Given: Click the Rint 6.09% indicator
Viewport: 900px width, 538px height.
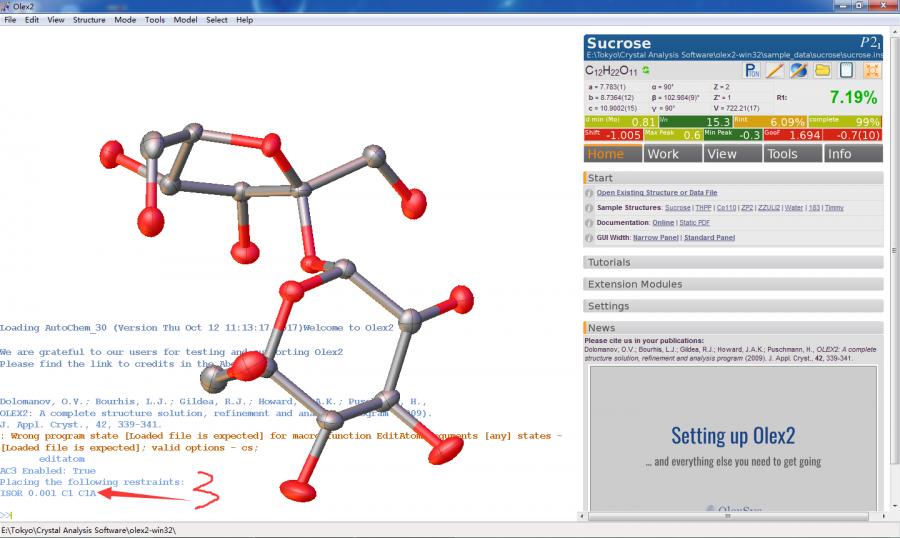Looking at the screenshot, I should (770, 122).
